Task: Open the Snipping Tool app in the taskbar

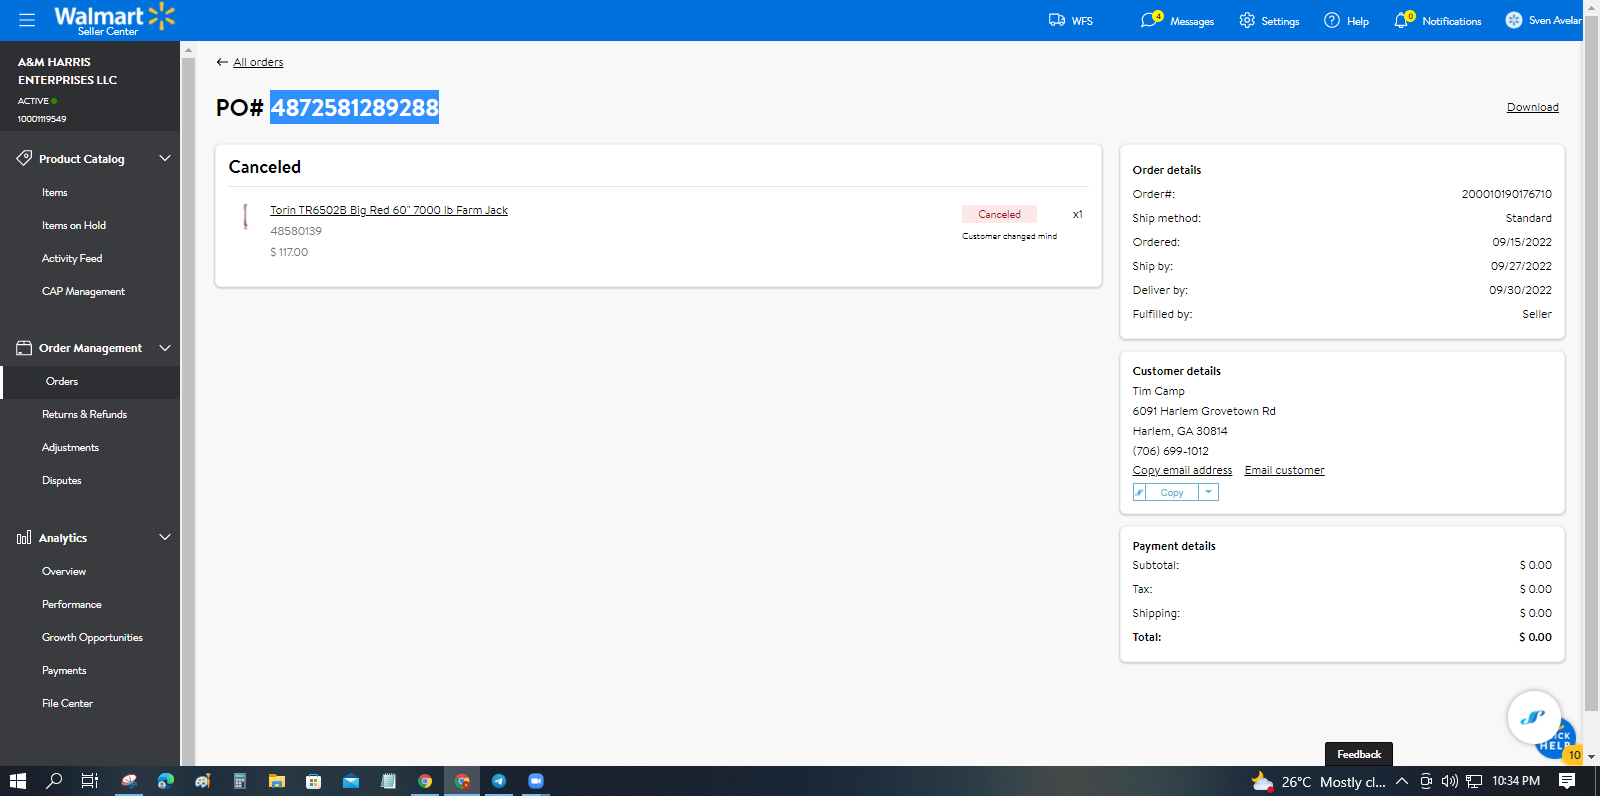Action: (129, 781)
